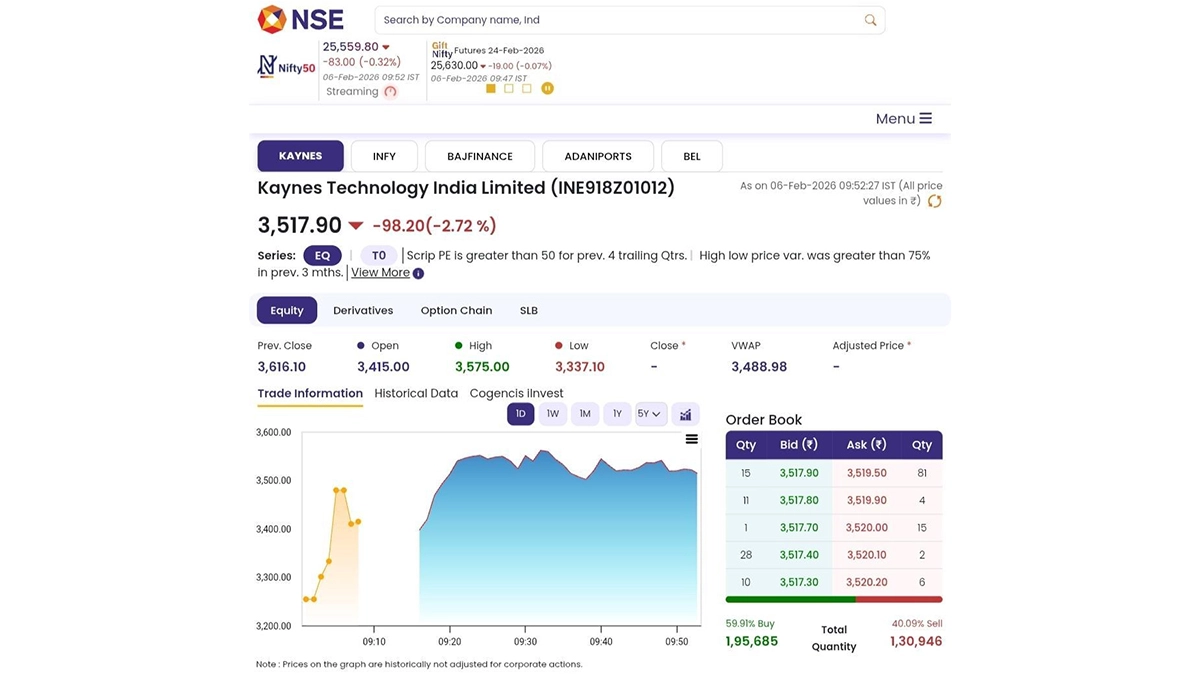Click the Nifty50 logo
Viewport: 1200px width, 675px height.
[286, 67]
